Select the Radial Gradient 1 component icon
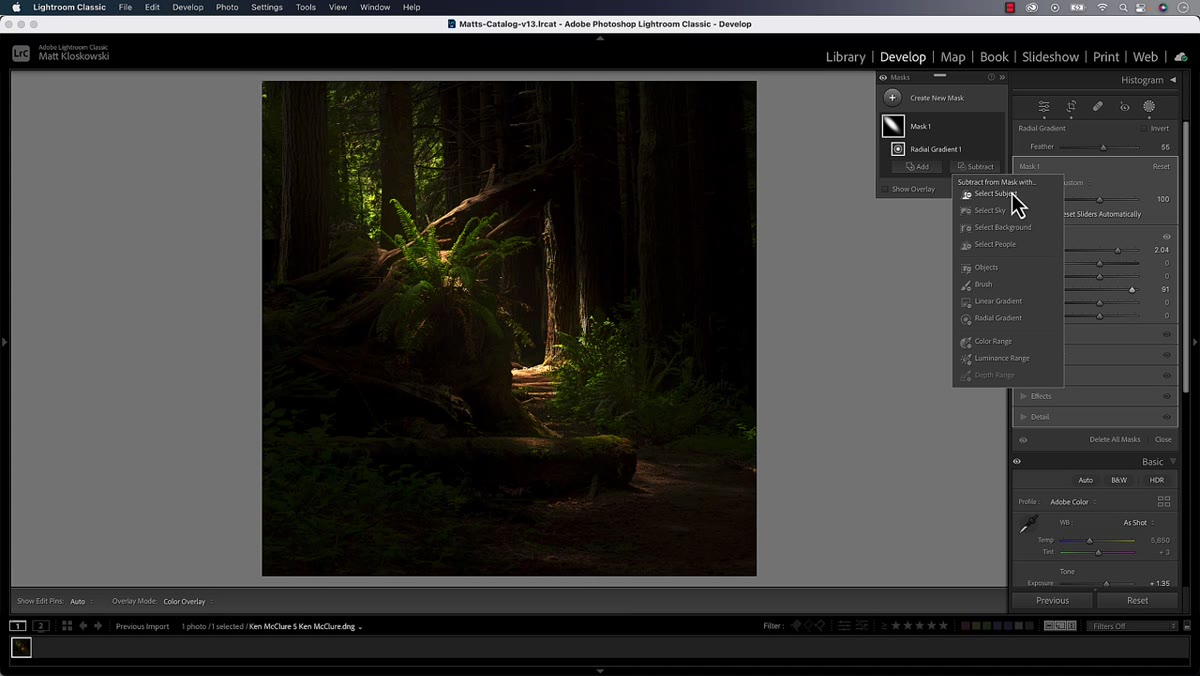This screenshot has height=676, width=1200. (898, 149)
